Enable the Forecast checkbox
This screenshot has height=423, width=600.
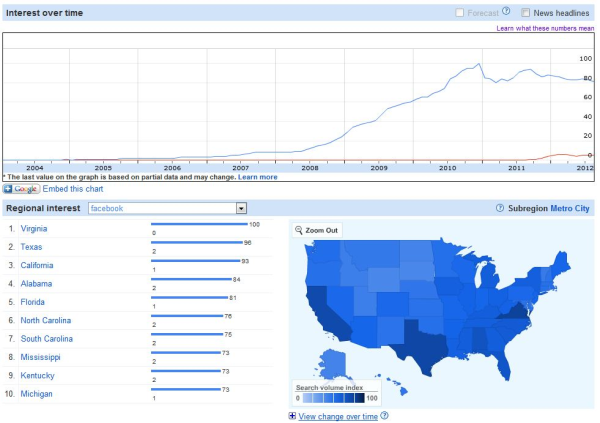[459, 13]
